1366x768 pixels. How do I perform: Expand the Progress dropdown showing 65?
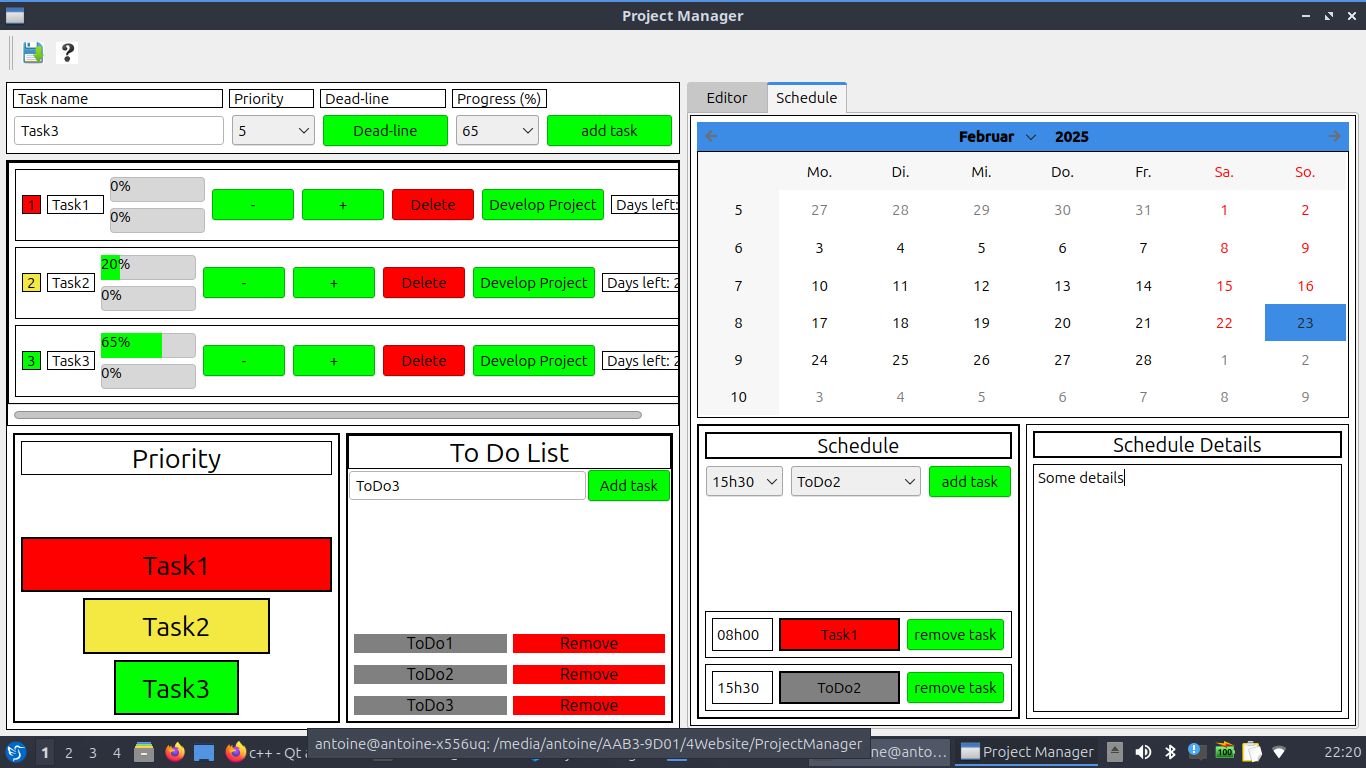click(497, 131)
